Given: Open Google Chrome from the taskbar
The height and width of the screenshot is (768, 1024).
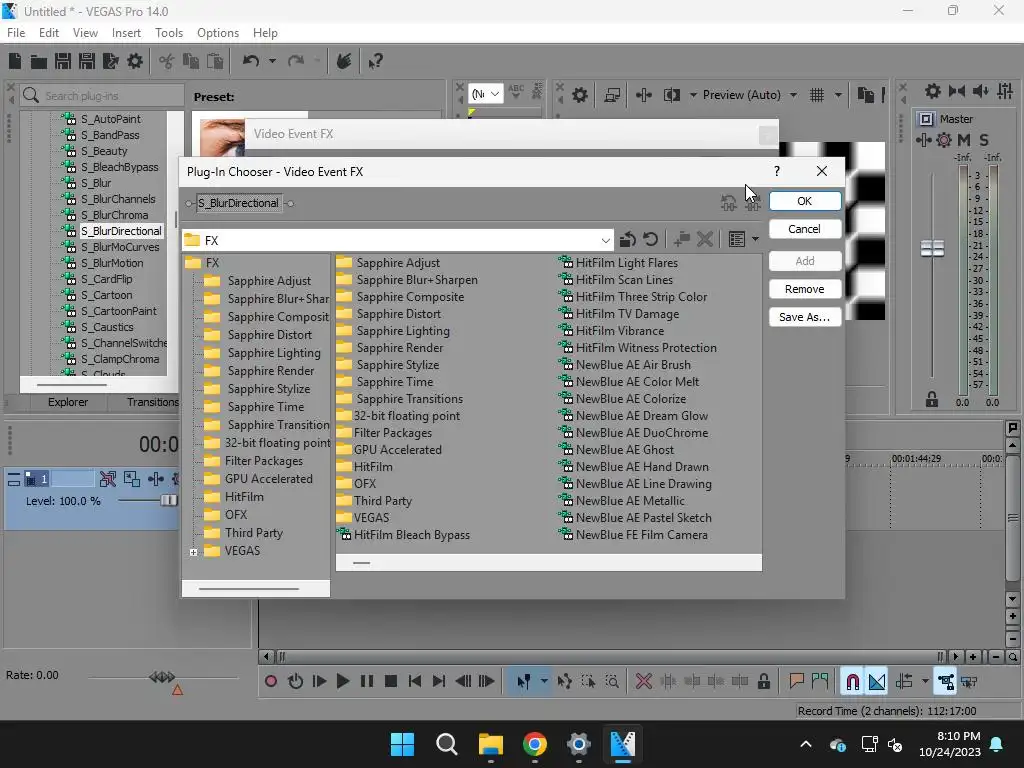Looking at the screenshot, I should [534, 744].
